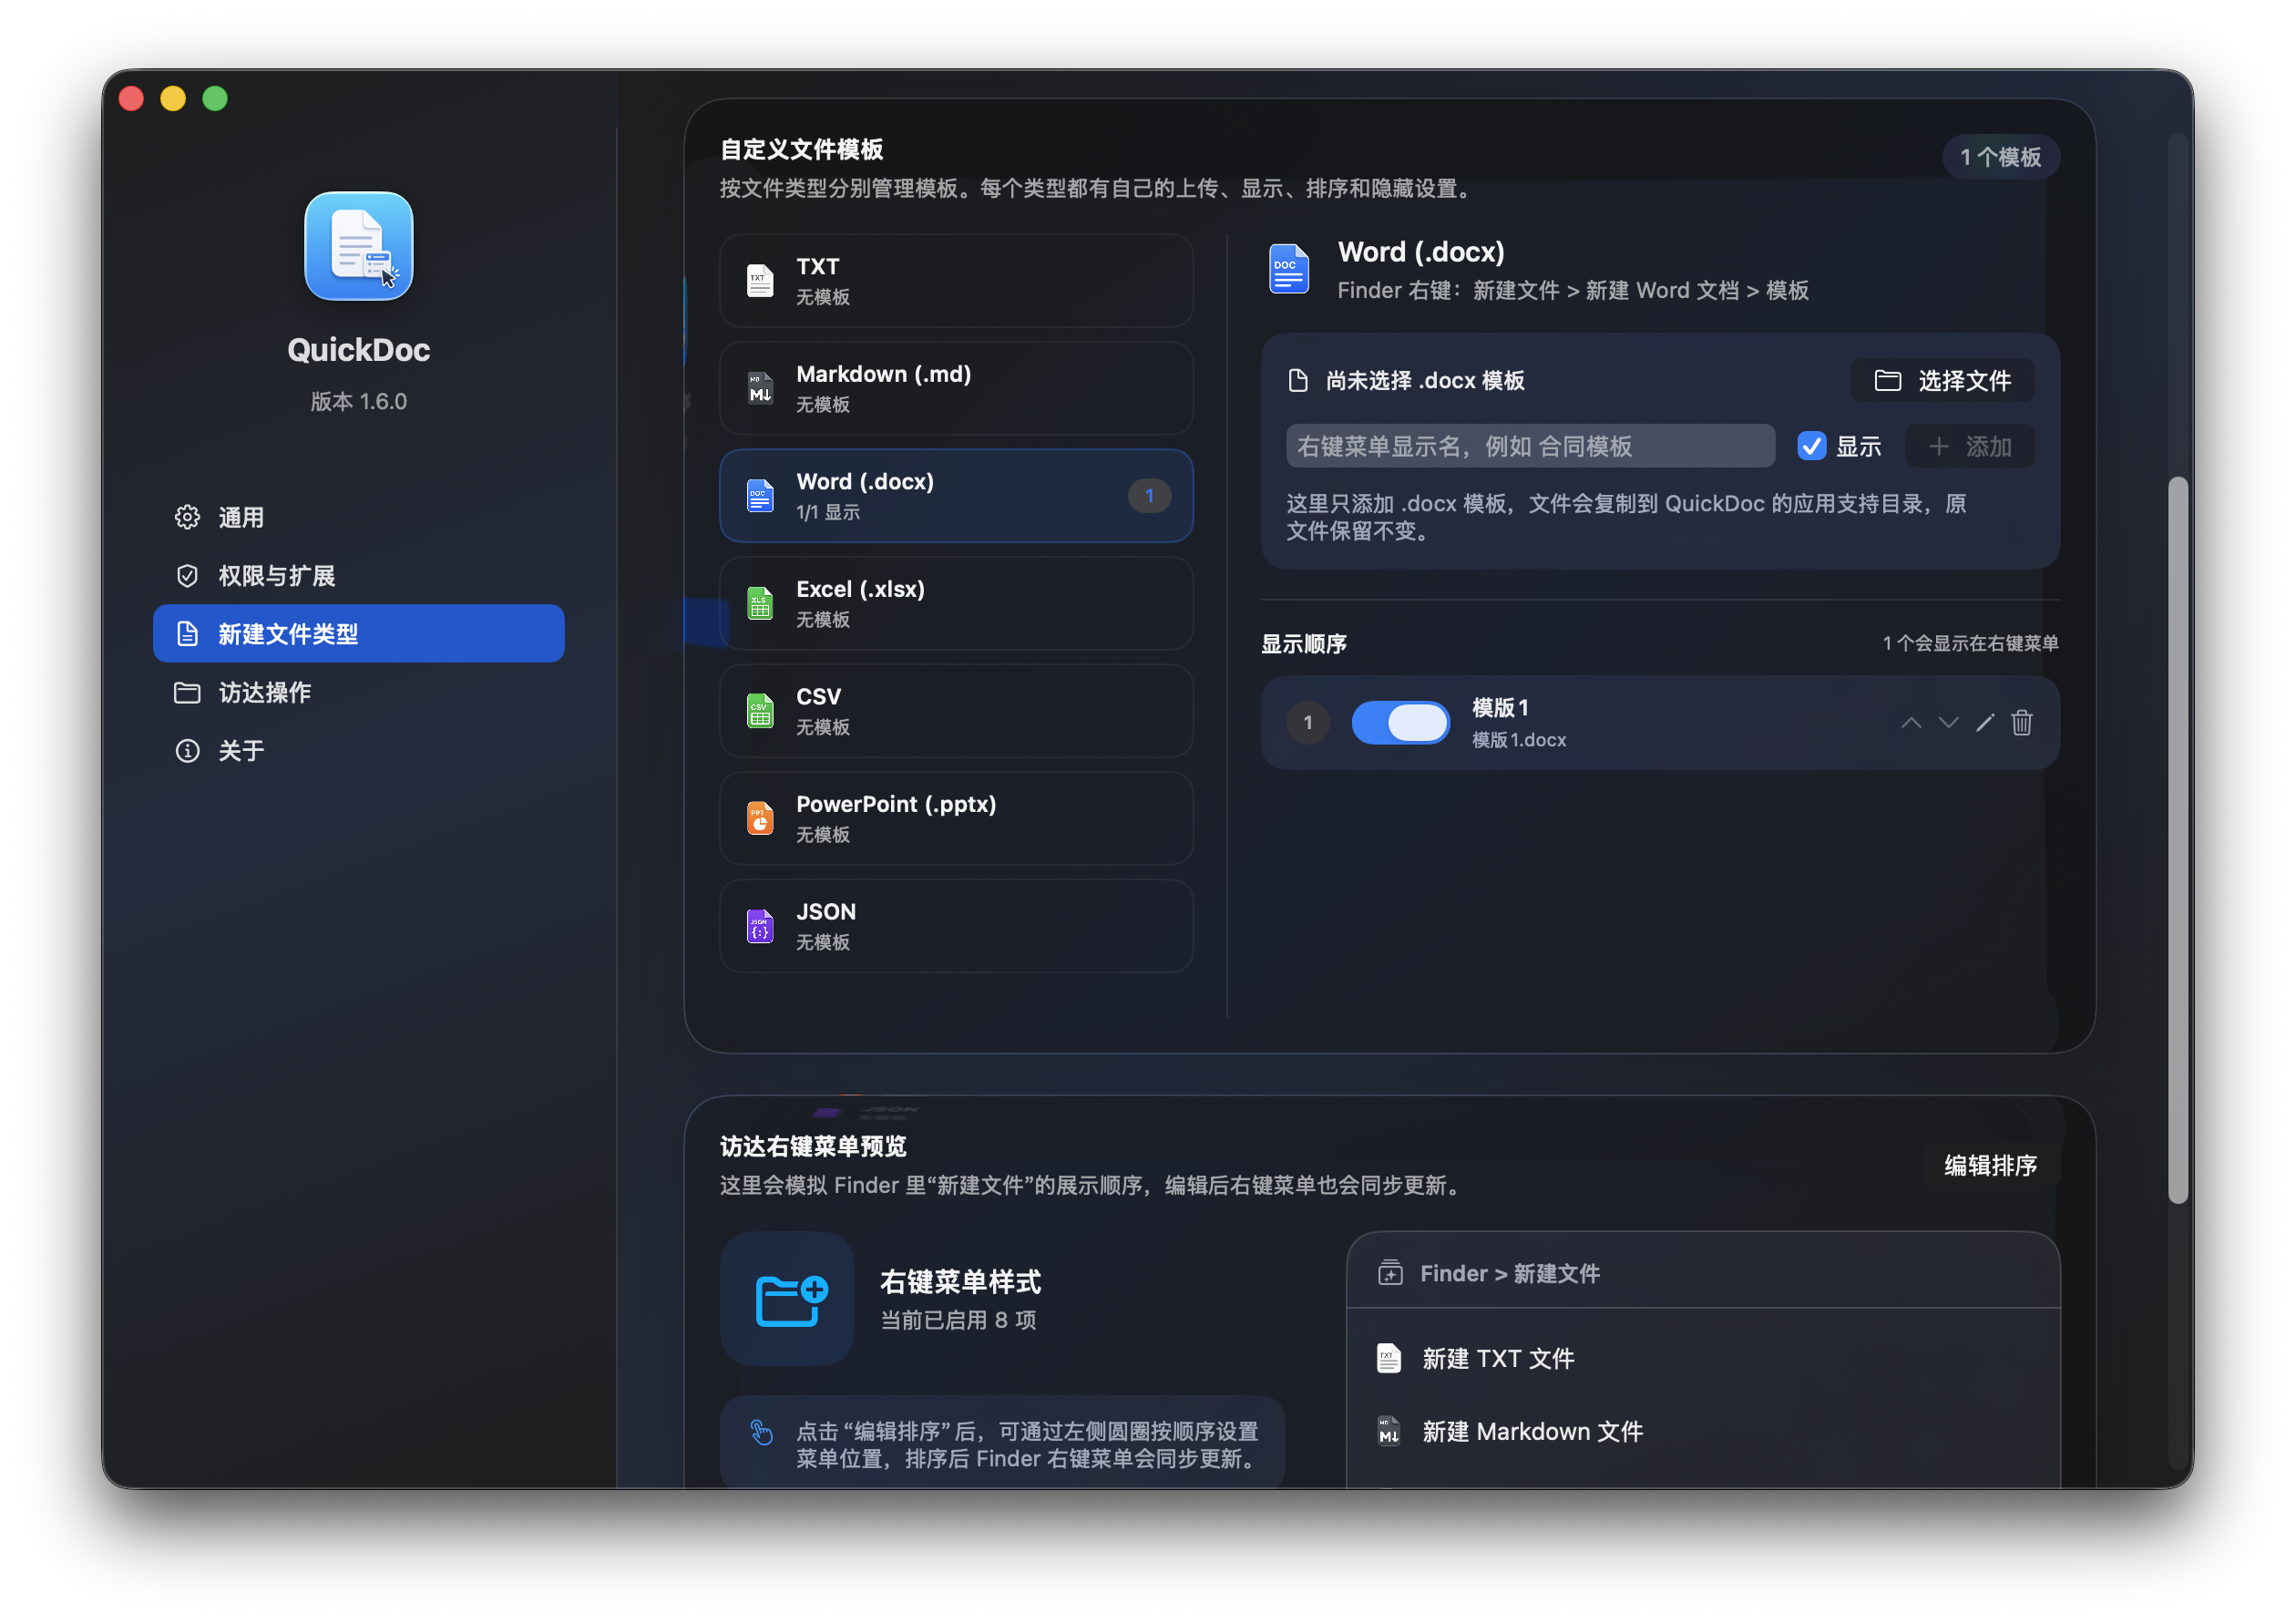Open the 通用 settings section

coord(358,517)
